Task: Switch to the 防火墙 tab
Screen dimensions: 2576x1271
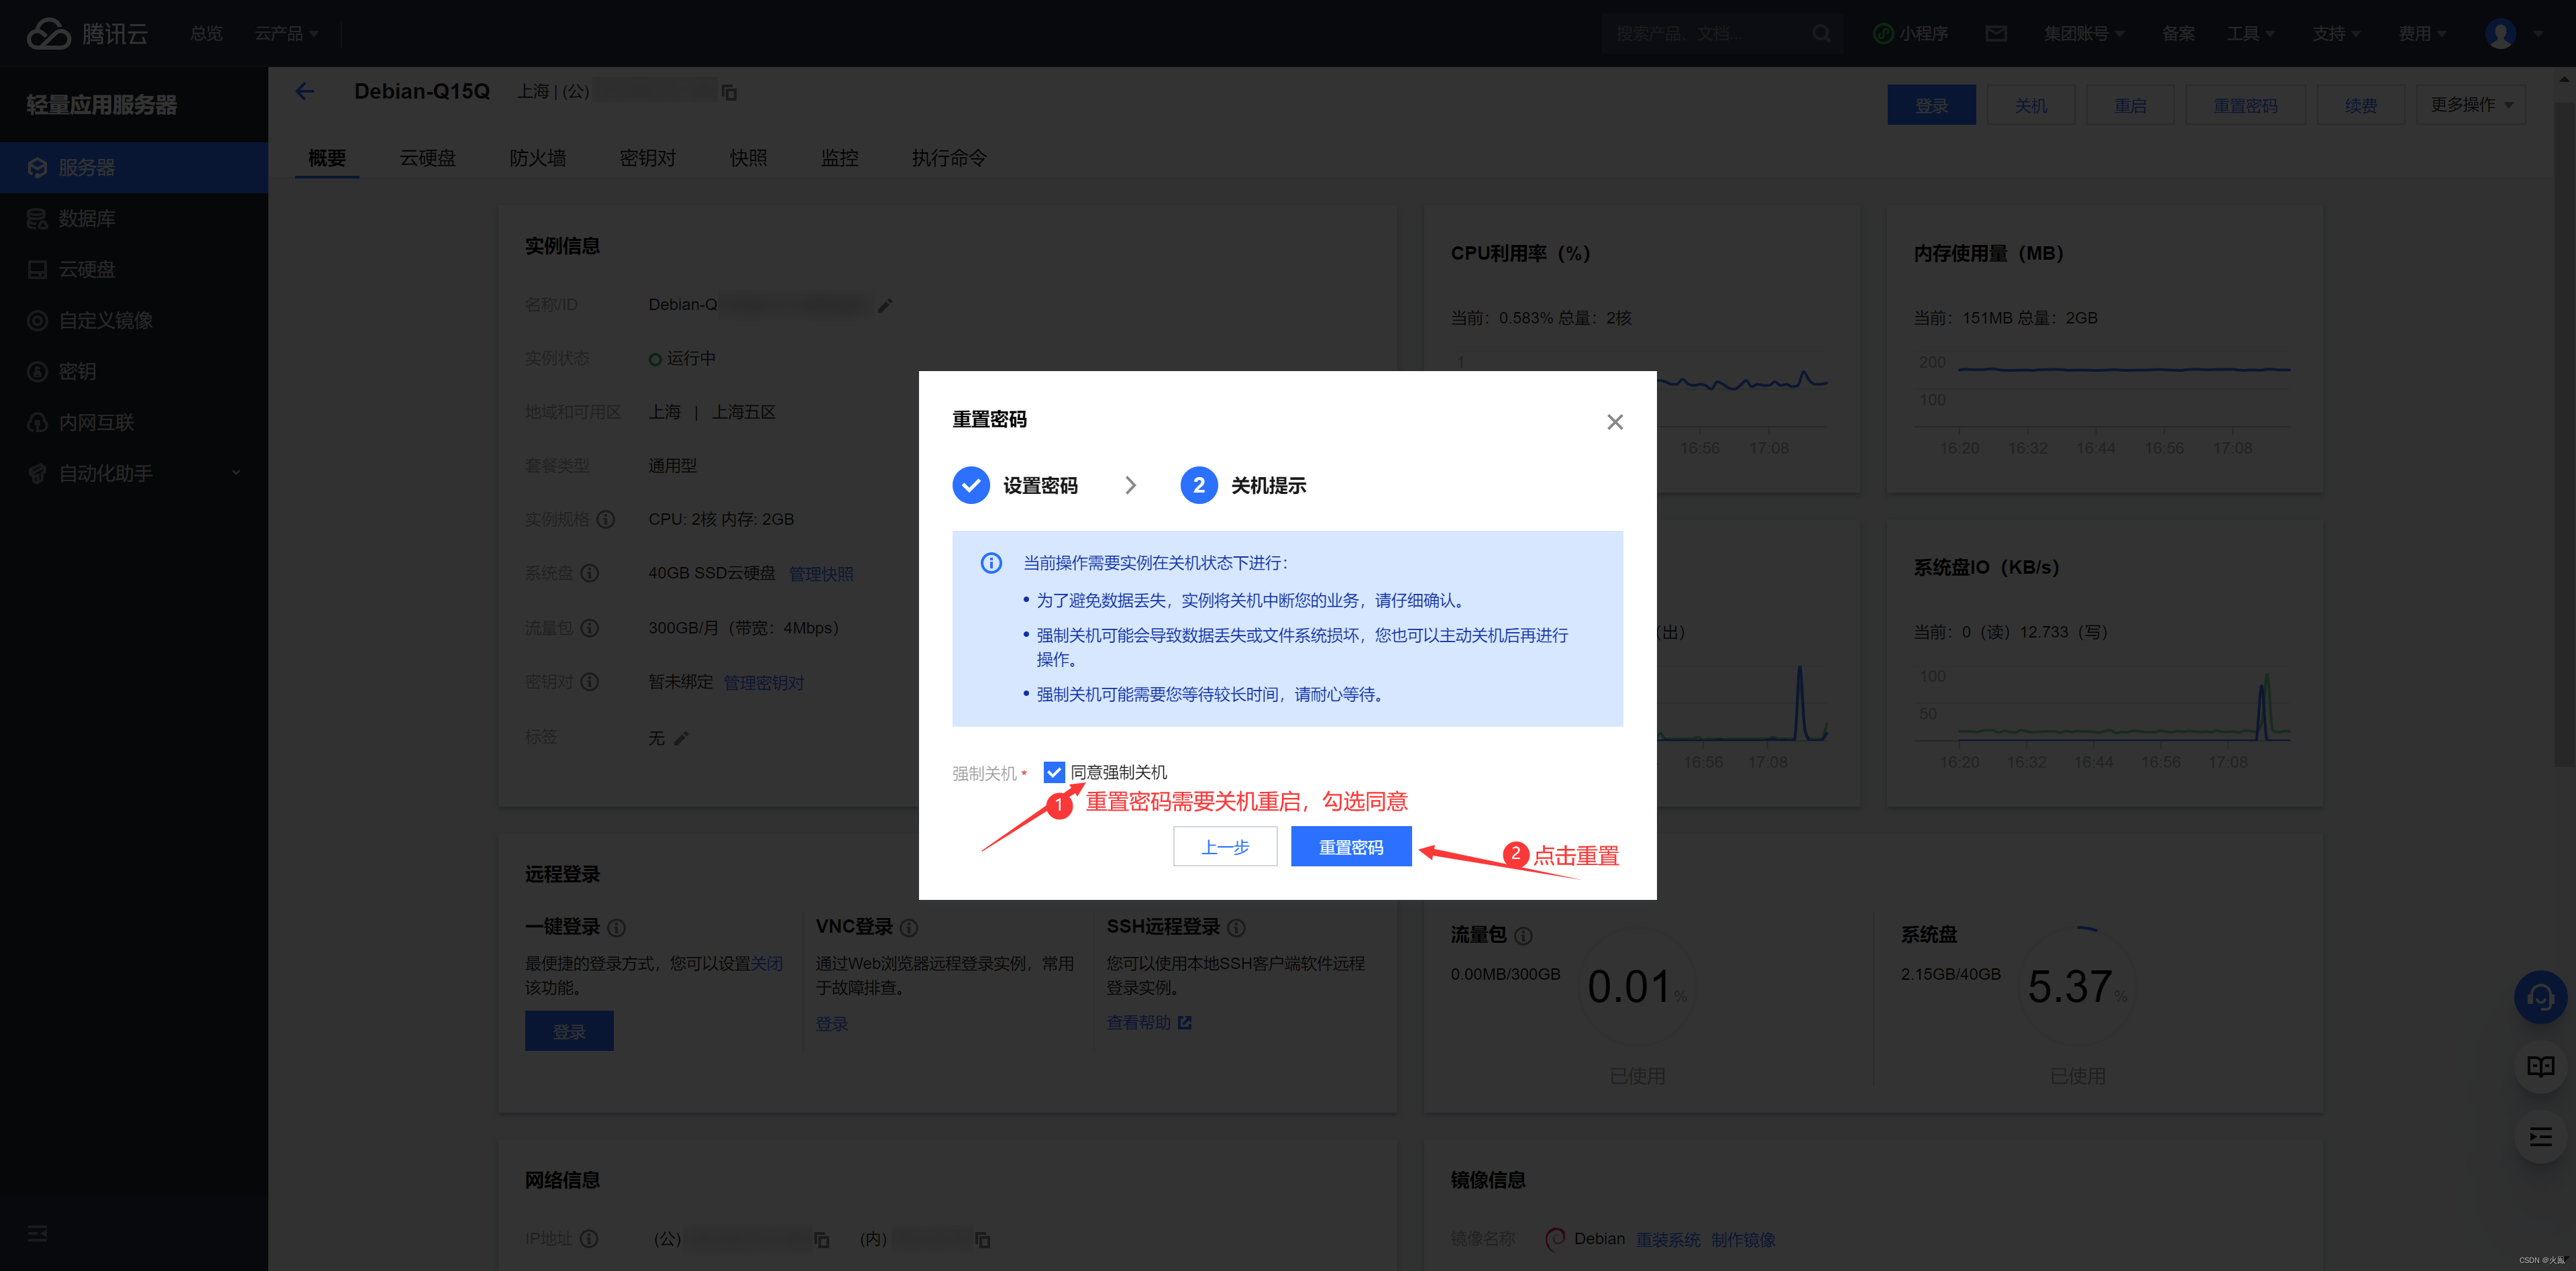Action: [538, 158]
